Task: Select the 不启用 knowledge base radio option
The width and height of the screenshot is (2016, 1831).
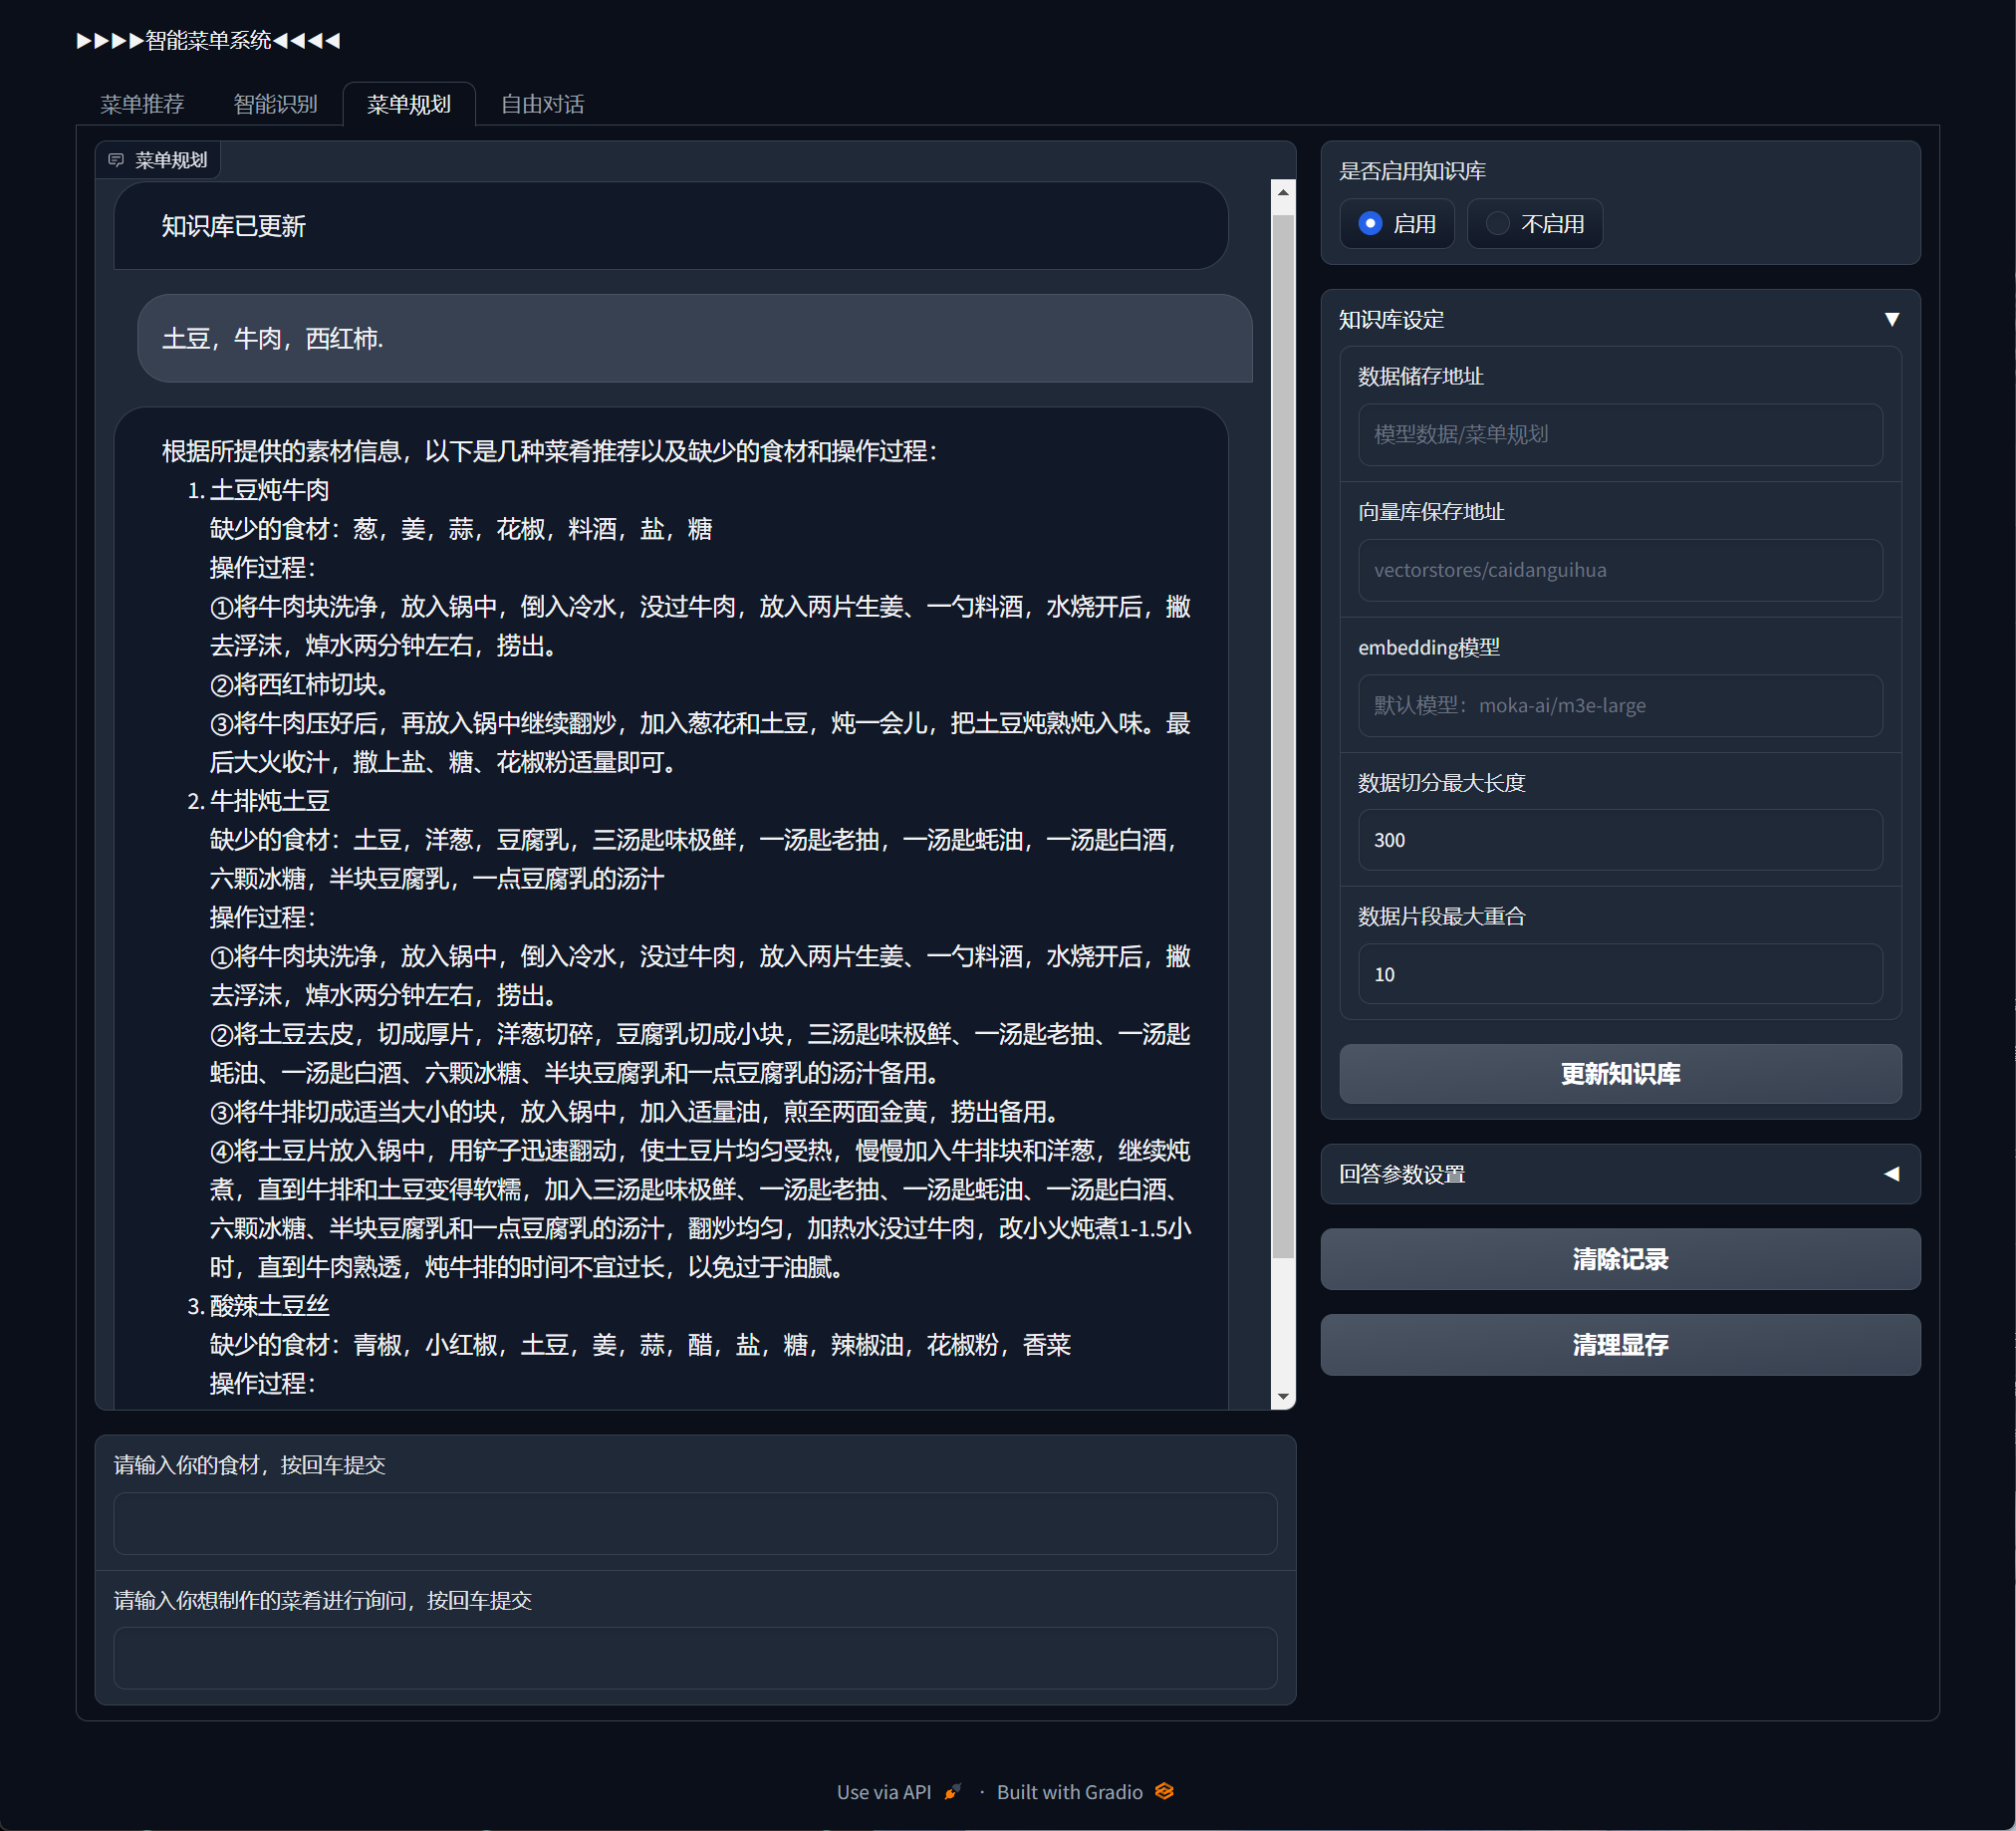Action: click(x=1534, y=224)
